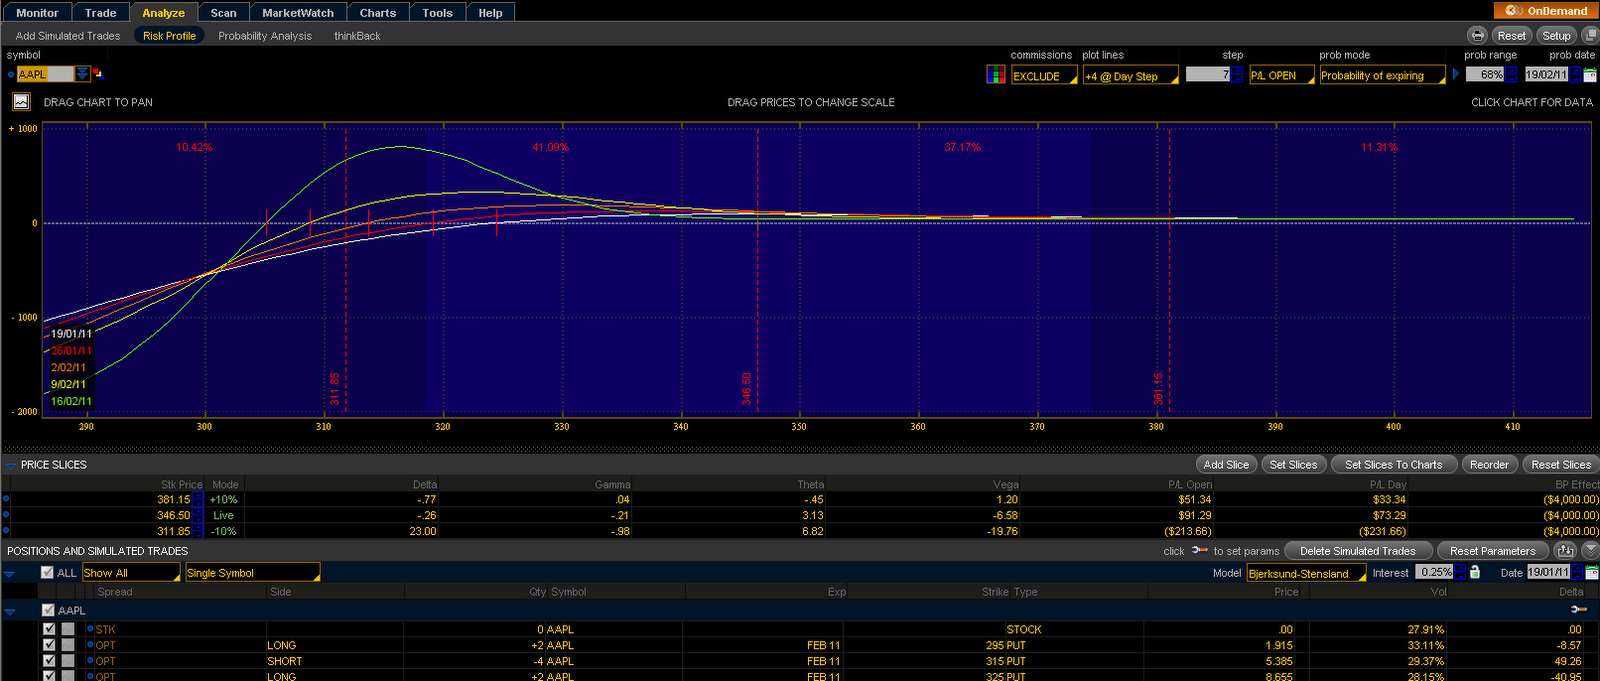Switch to the MarketWatch tab
This screenshot has width=1600, height=681.
point(298,13)
